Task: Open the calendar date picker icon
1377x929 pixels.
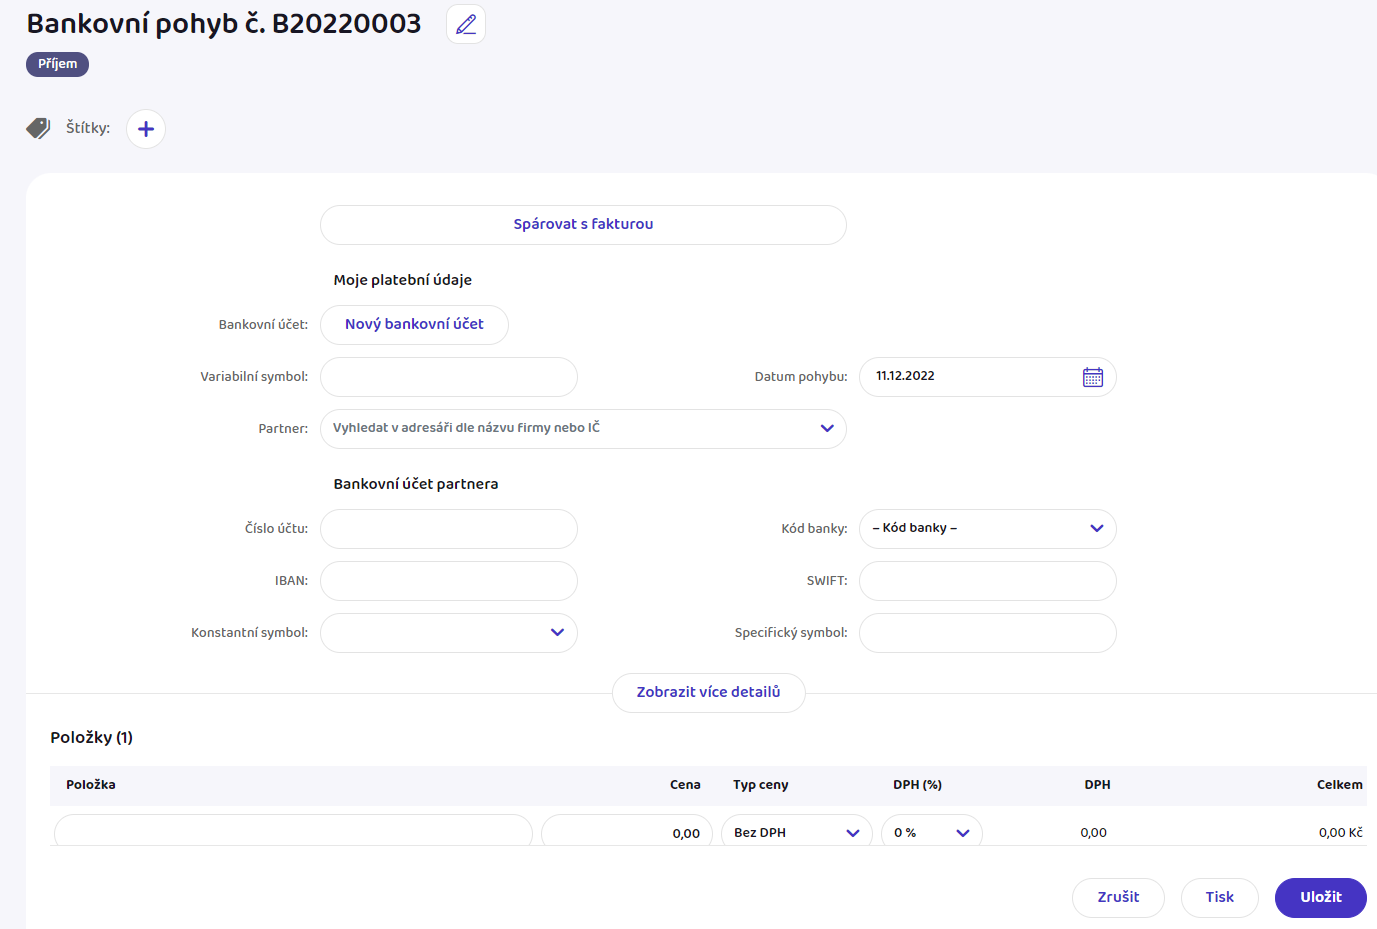Action: point(1093,377)
